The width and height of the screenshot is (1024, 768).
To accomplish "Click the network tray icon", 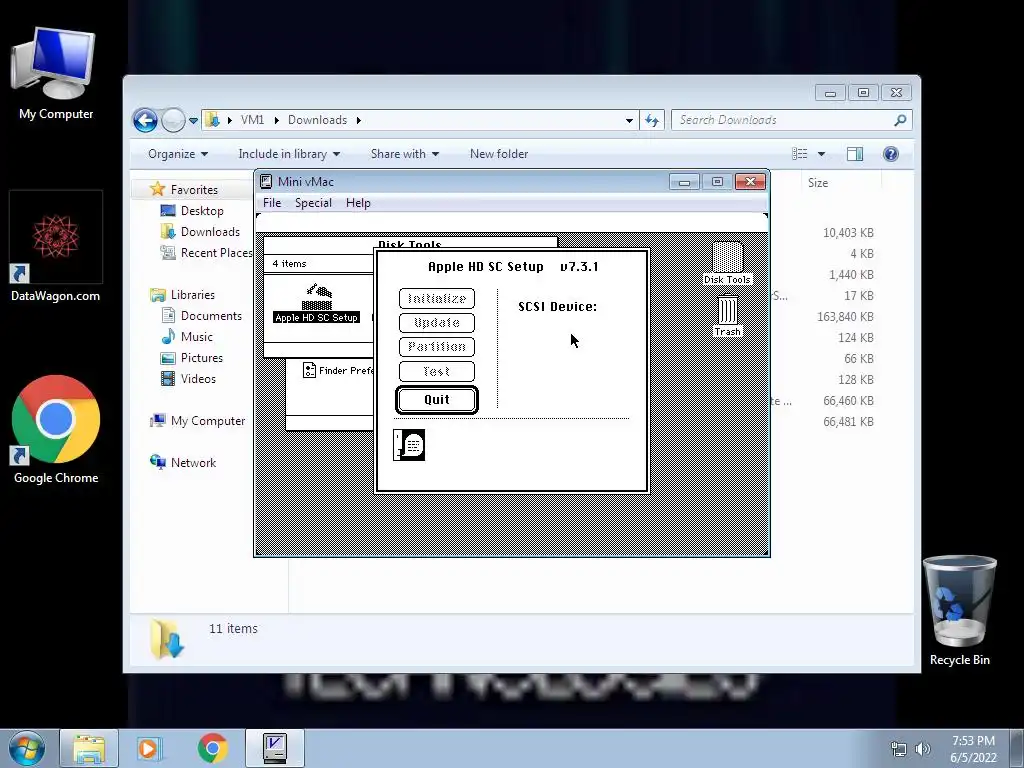I will [x=899, y=749].
